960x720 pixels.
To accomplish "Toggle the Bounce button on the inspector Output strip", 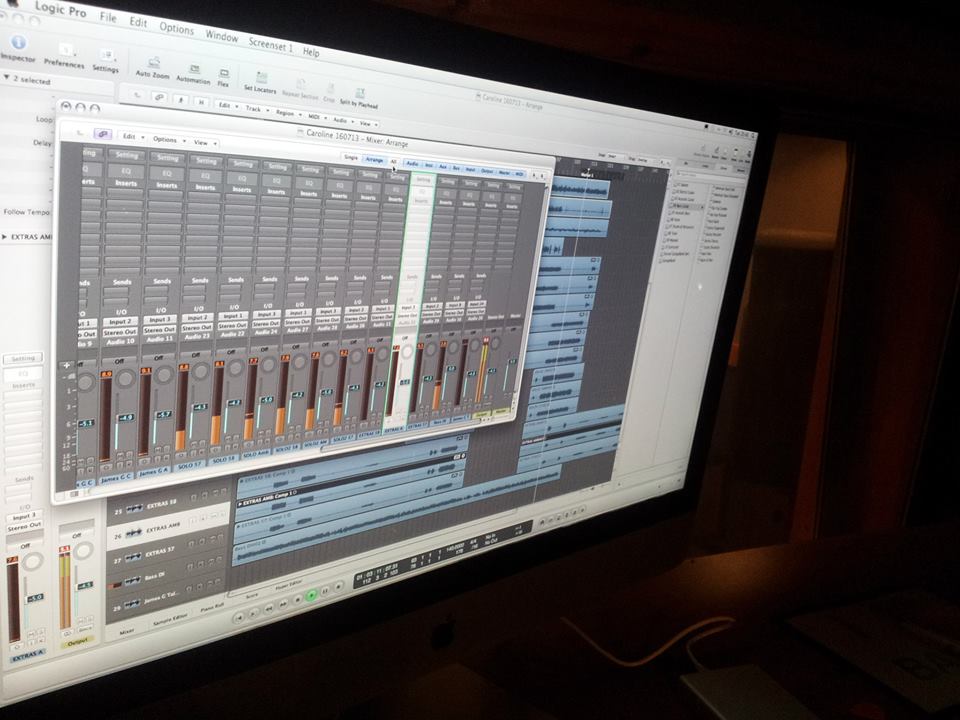I will (86, 630).
